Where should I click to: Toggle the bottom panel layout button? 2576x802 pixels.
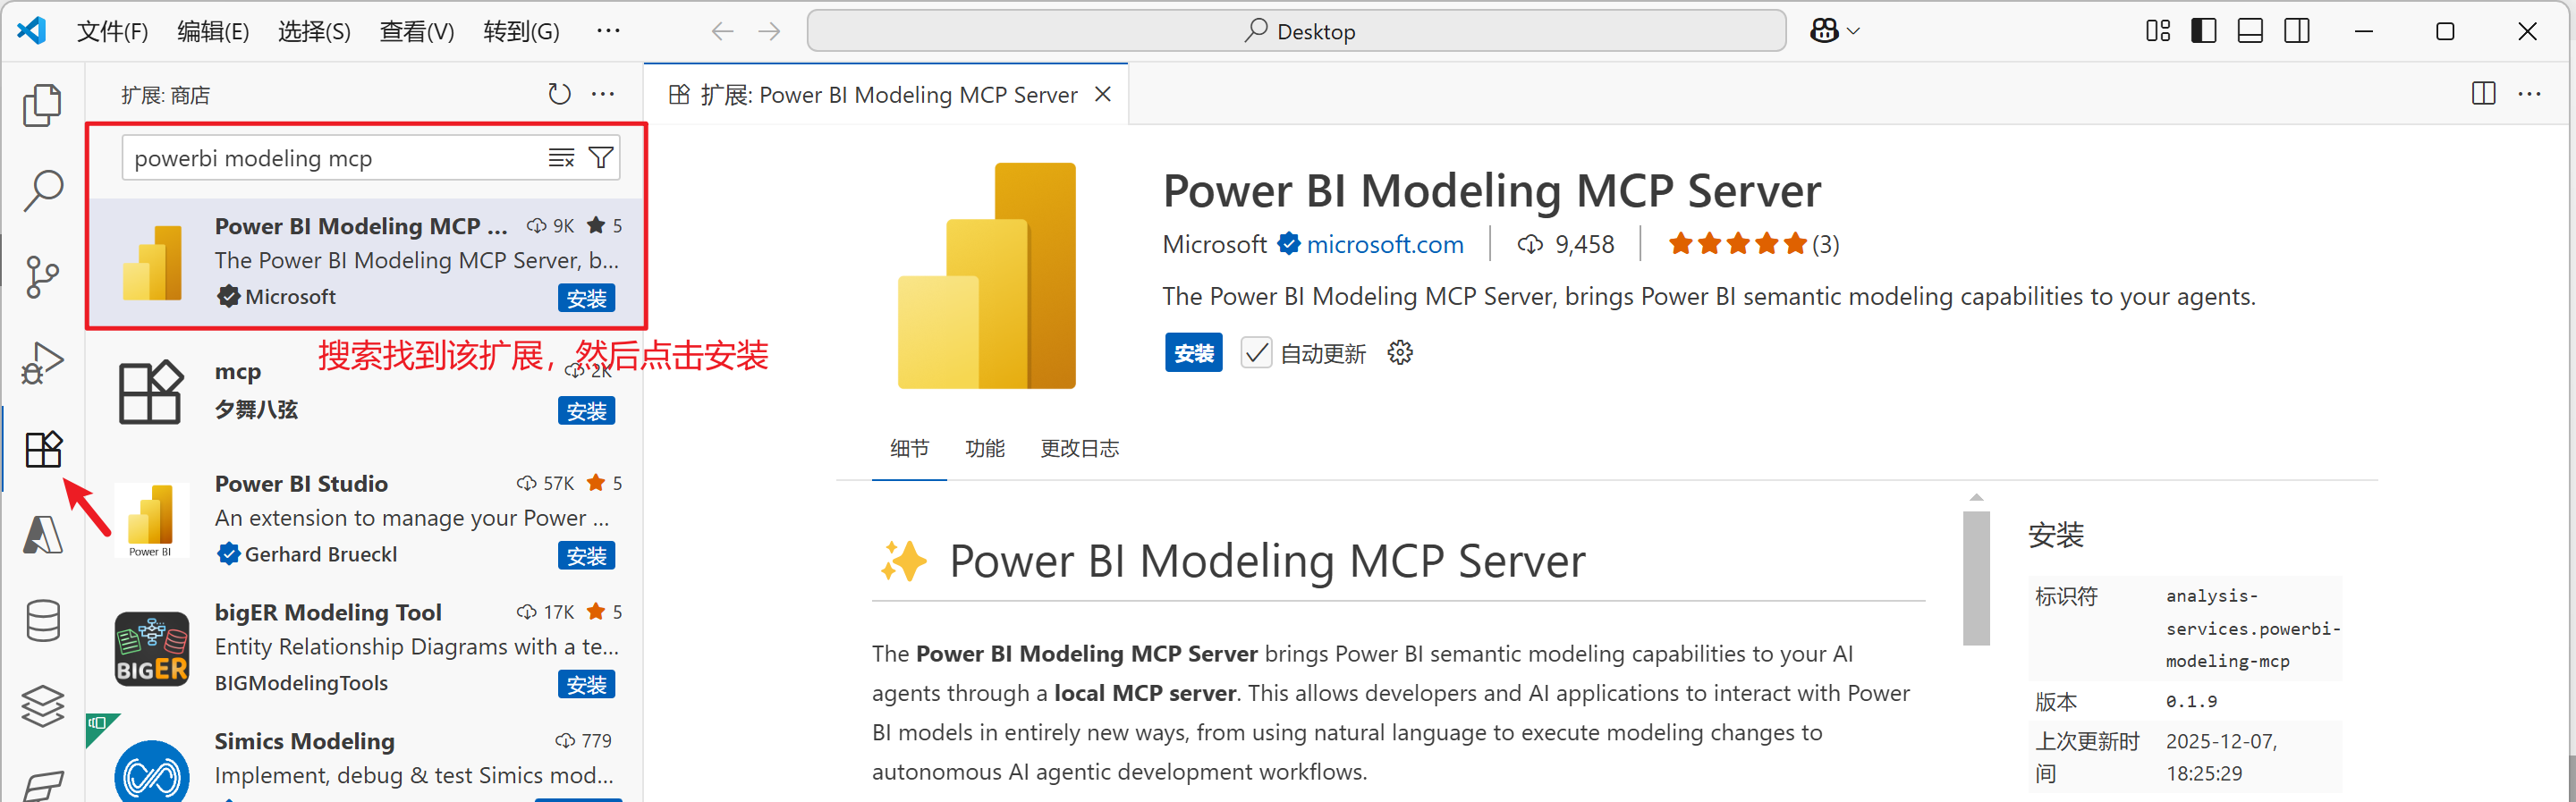point(2250,31)
